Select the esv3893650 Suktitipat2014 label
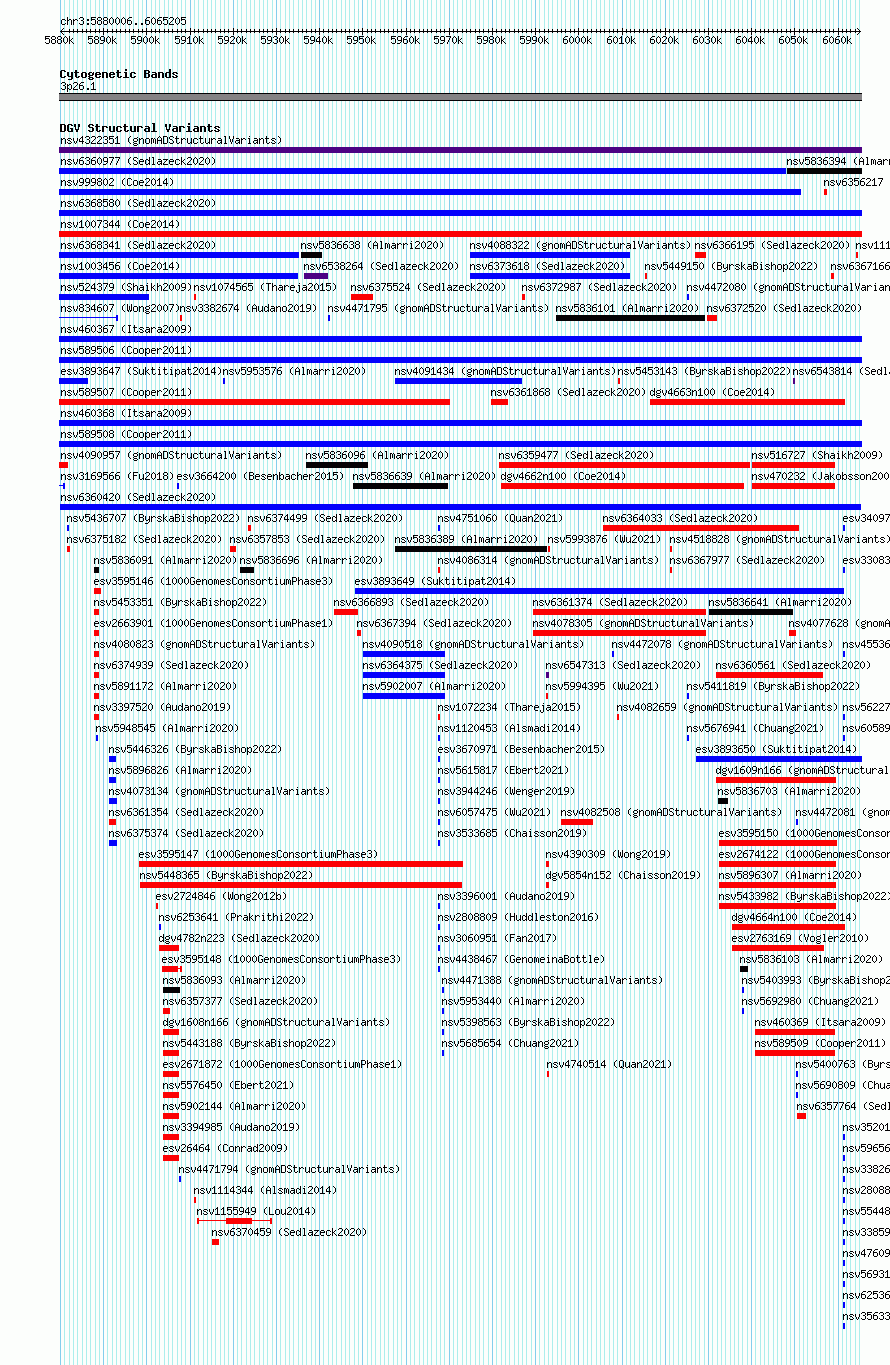890x1365 pixels. 776,750
